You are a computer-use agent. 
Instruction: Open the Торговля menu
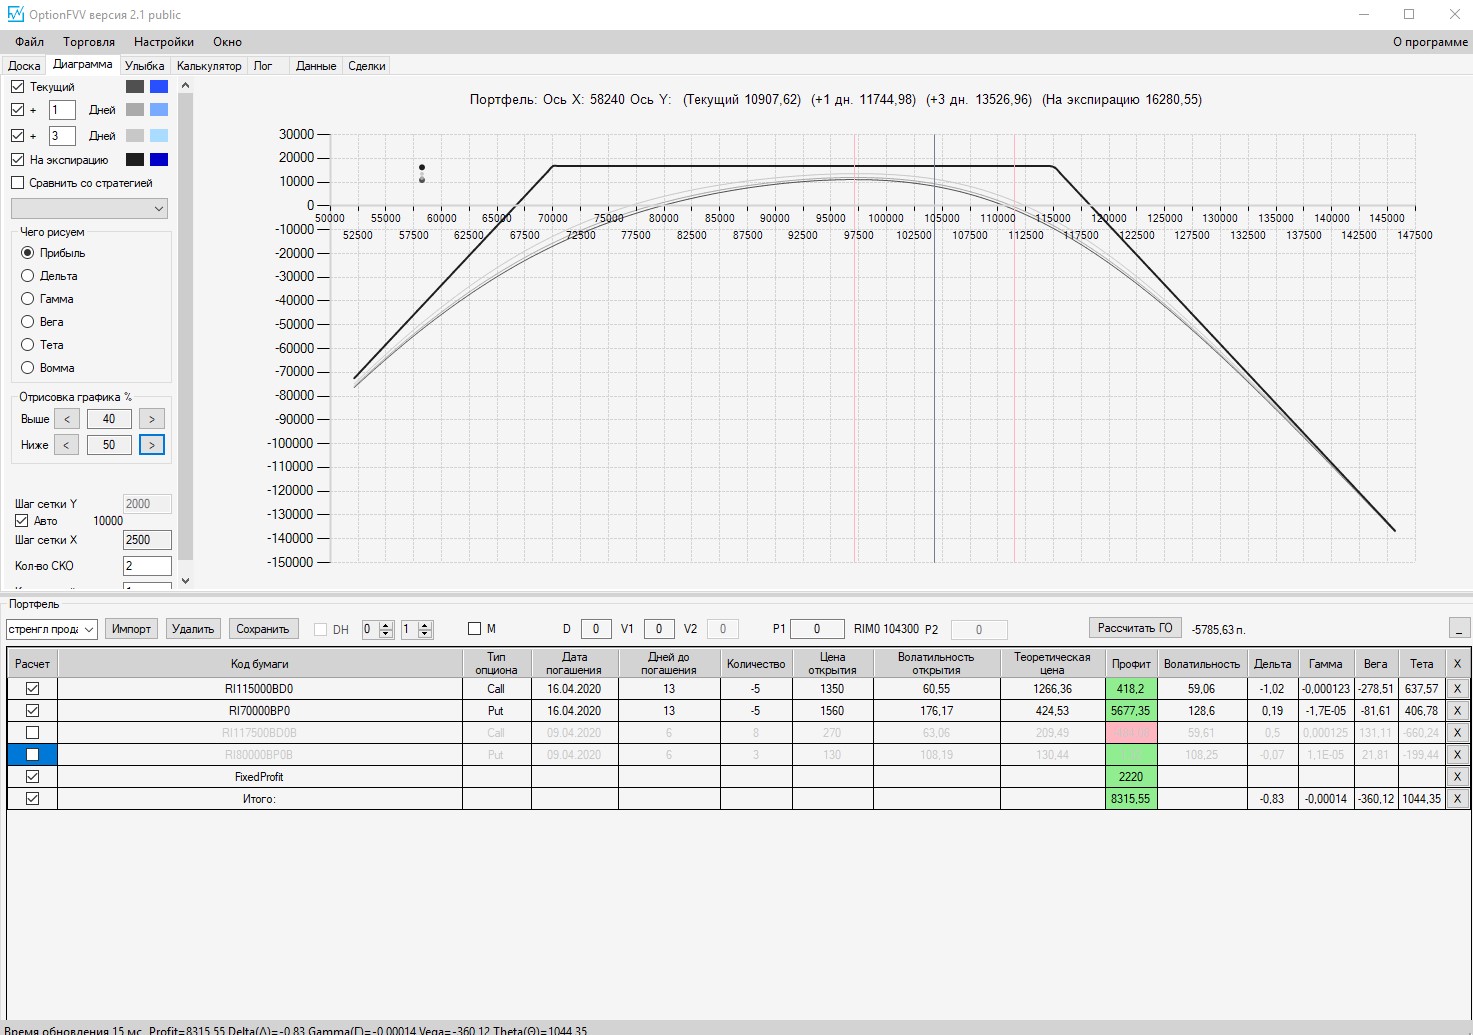89,42
